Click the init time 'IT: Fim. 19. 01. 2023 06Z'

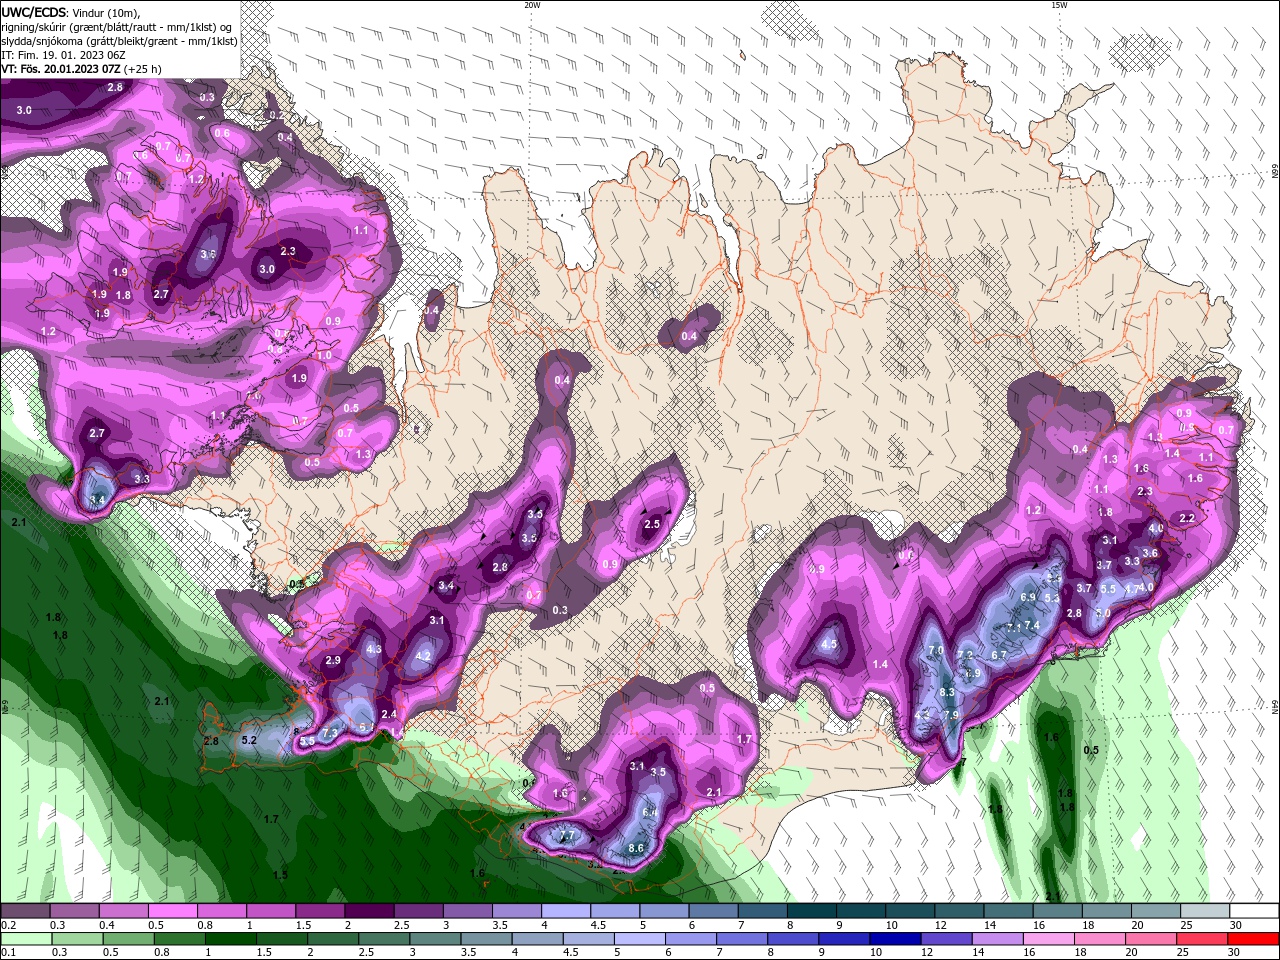point(62,55)
